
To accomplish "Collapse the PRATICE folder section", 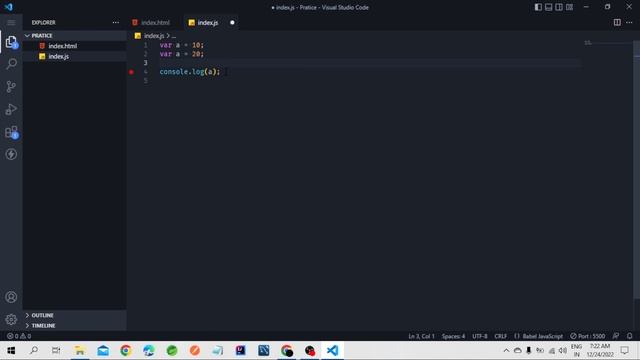I will click(x=74, y=36).
